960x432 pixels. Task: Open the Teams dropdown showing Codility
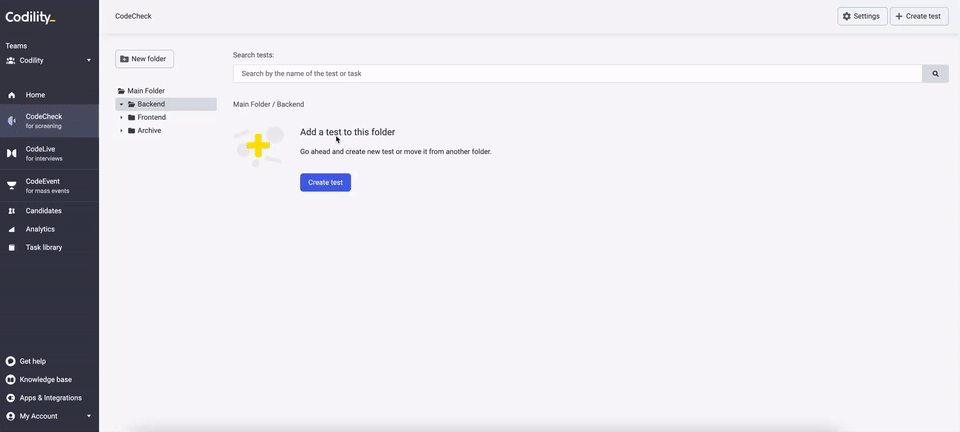pyautogui.click(x=49, y=61)
